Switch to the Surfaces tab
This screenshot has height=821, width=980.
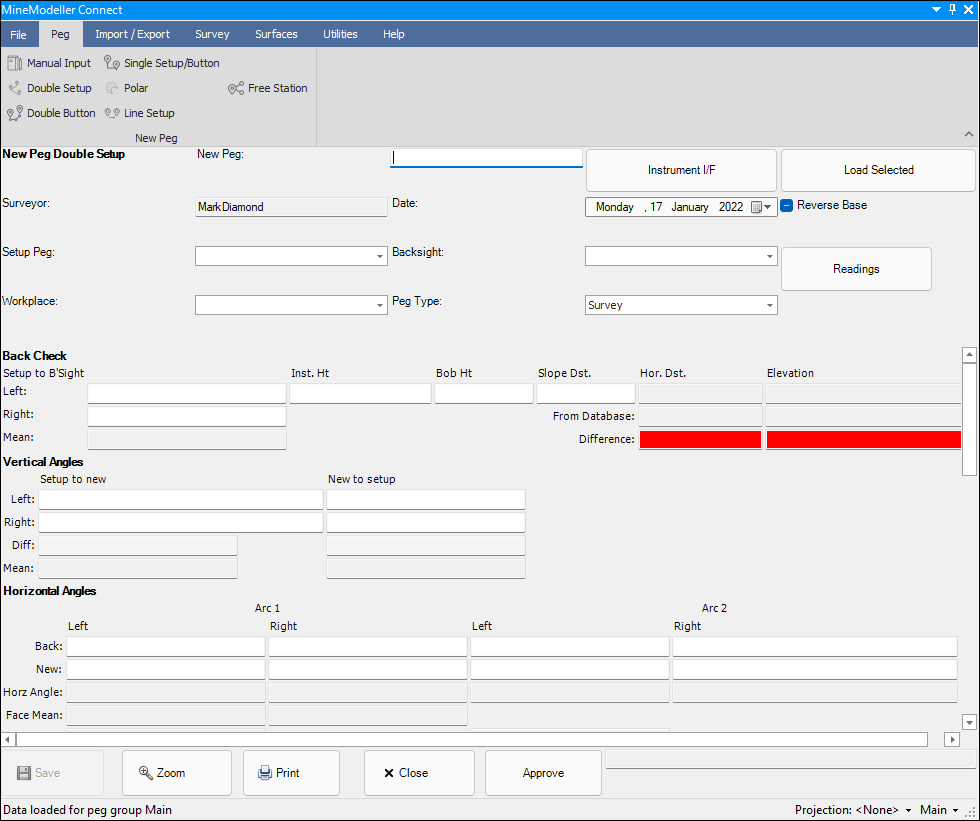(x=276, y=34)
